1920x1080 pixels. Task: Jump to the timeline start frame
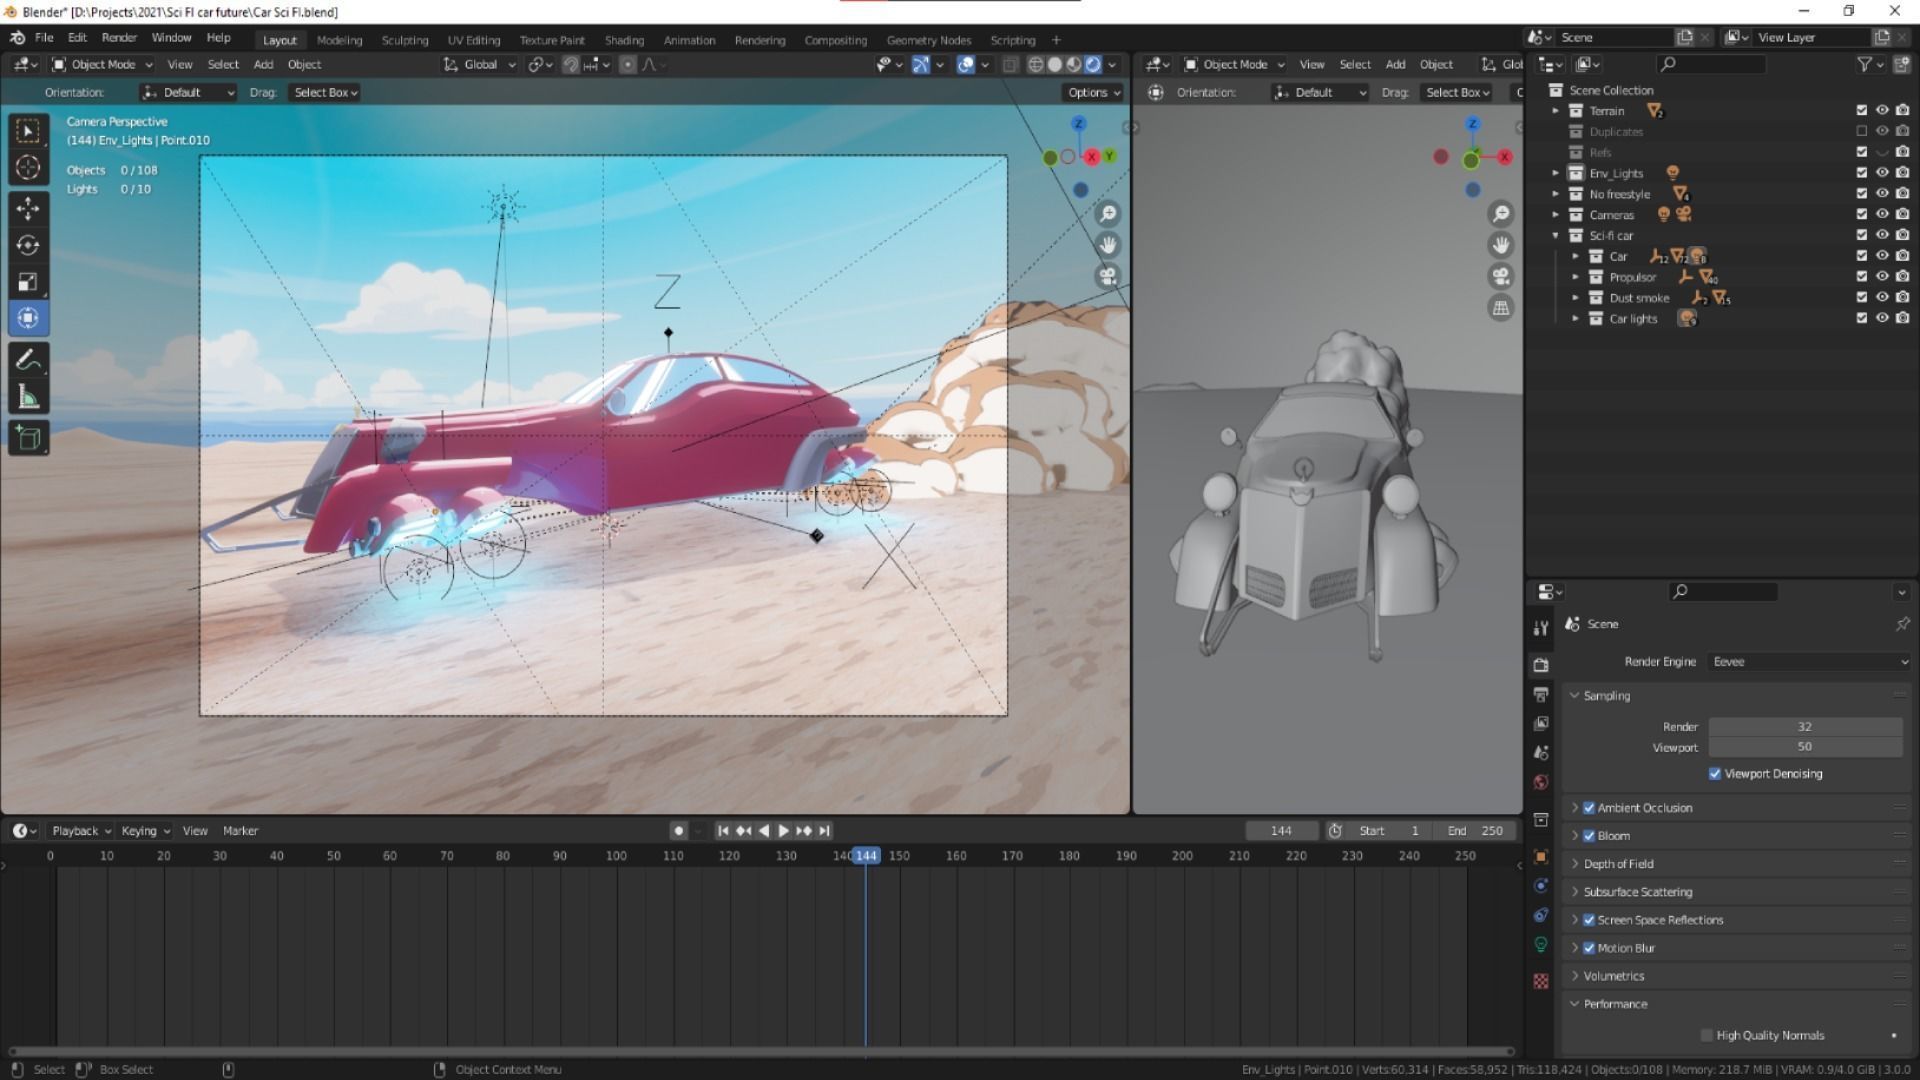tap(723, 831)
